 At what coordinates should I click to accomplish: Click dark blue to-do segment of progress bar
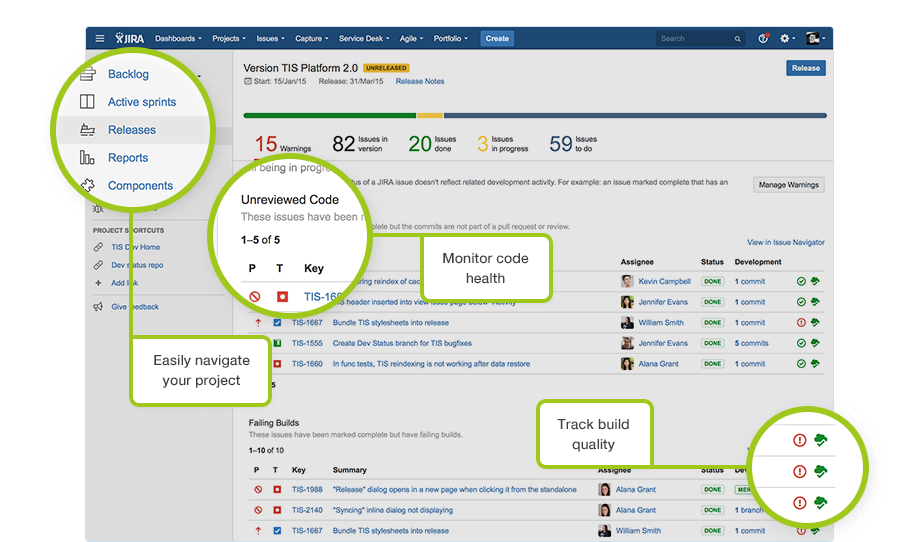tap(635, 116)
